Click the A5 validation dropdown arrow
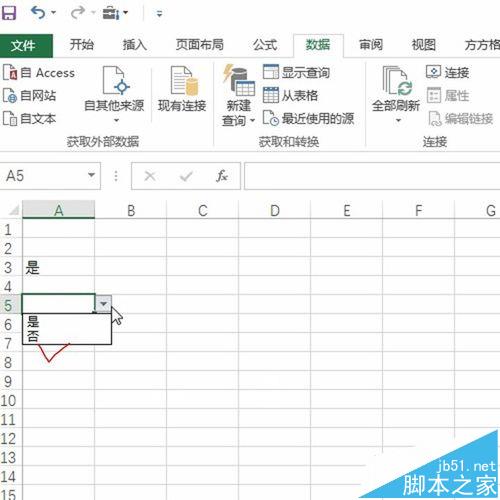Image resolution: width=500 pixels, height=500 pixels. [104, 304]
